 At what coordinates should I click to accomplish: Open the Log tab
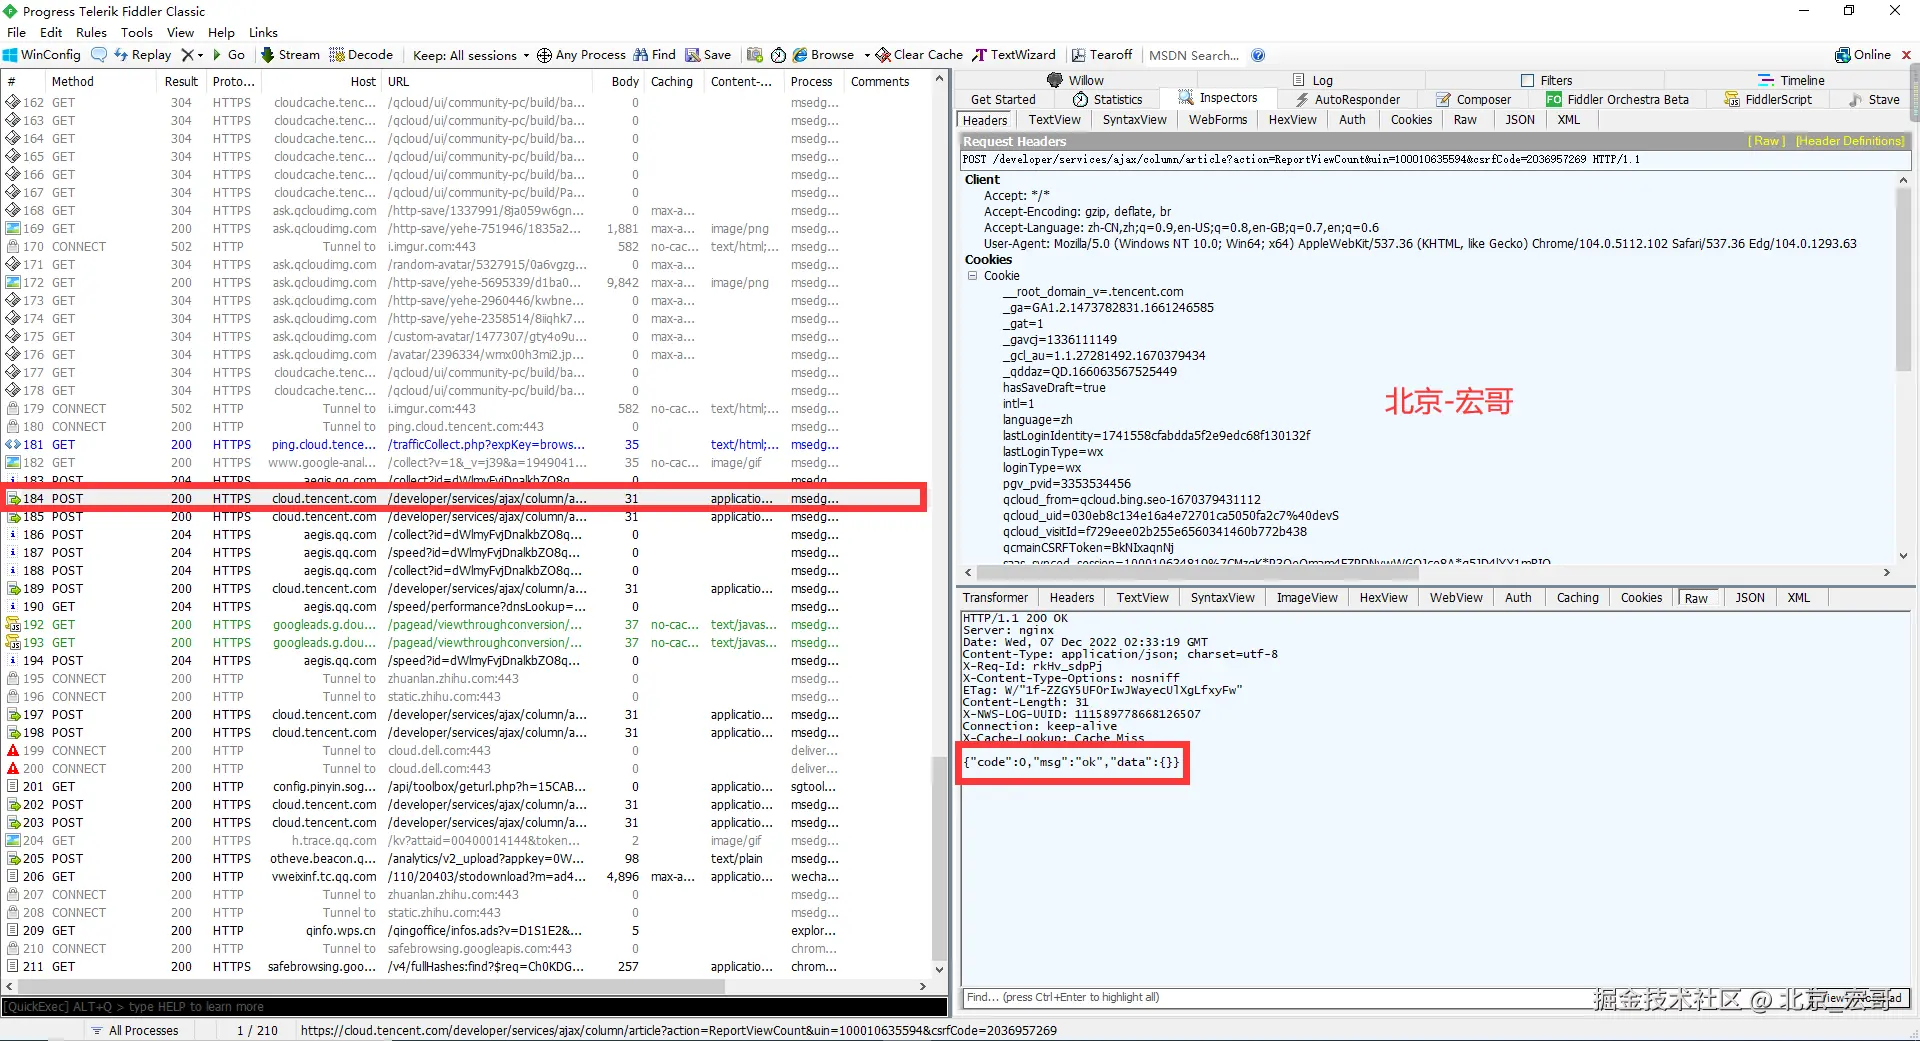pos(1313,80)
